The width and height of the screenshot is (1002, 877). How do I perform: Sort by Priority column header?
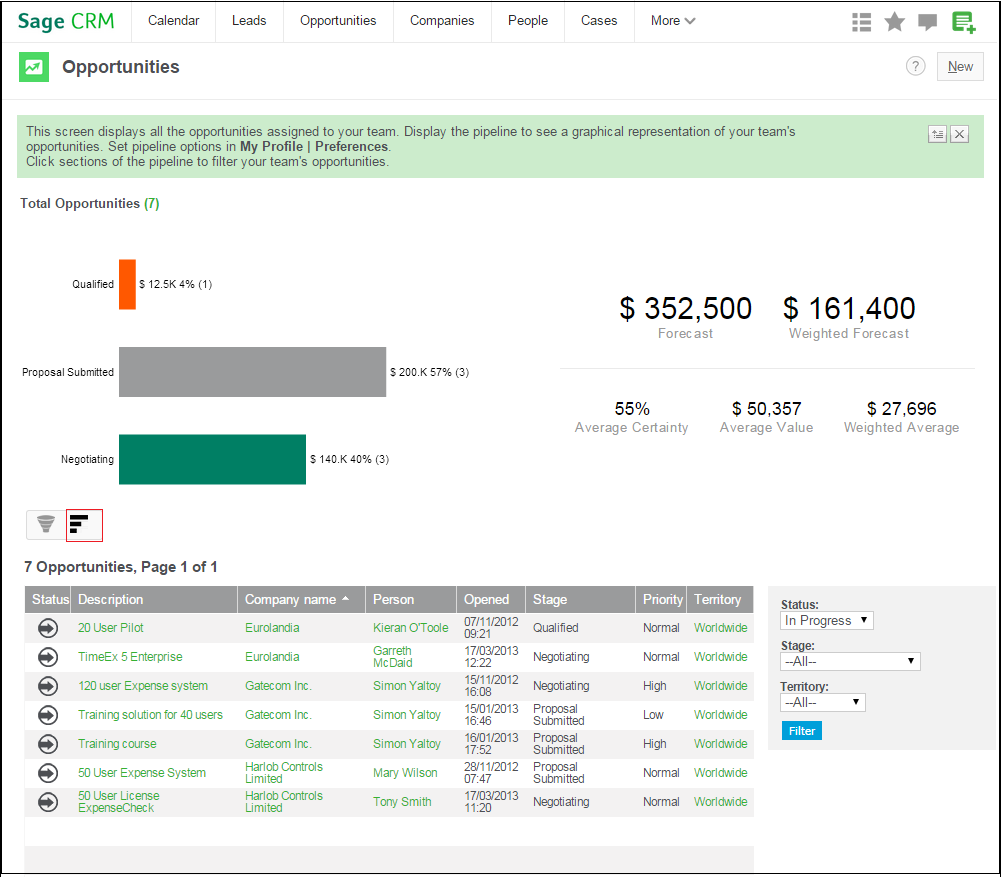tap(663, 600)
